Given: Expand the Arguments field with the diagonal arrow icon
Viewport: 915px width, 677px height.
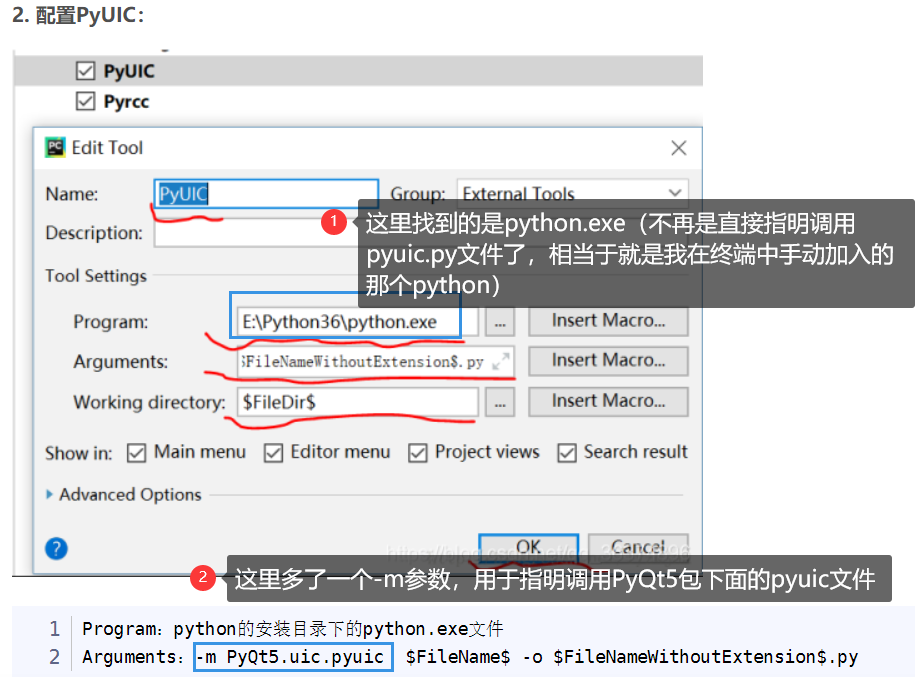Looking at the screenshot, I should click(x=502, y=361).
